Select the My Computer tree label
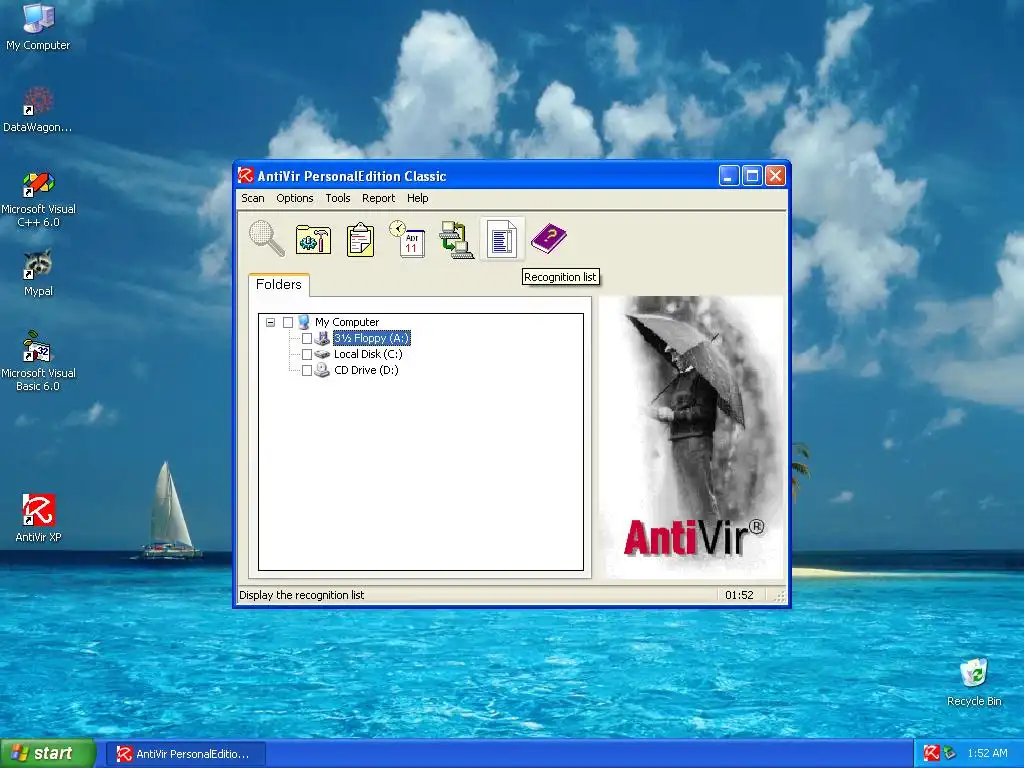 [347, 322]
